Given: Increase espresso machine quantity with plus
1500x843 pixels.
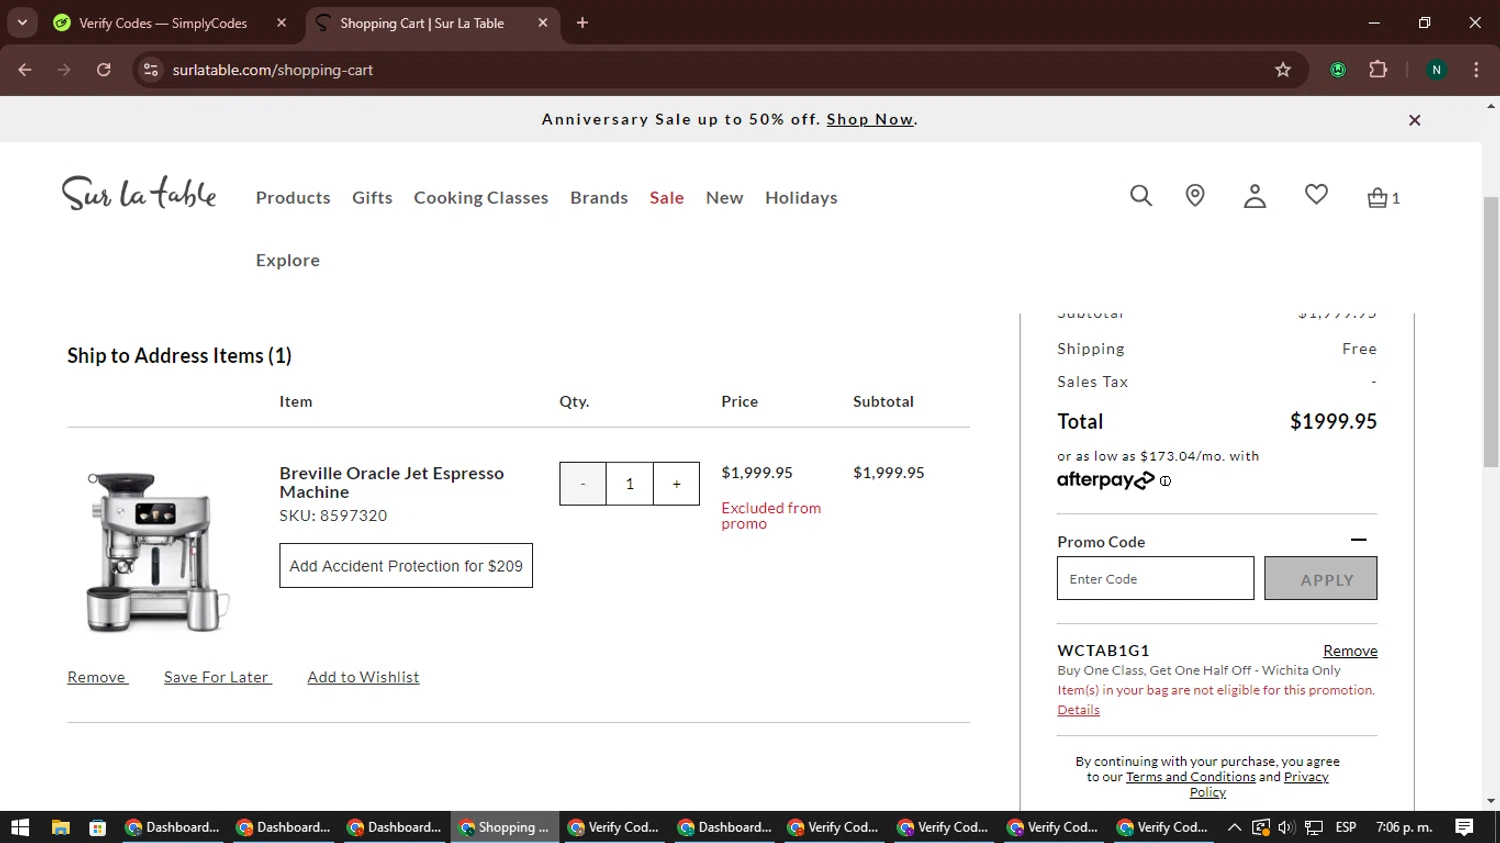Looking at the screenshot, I should point(676,484).
